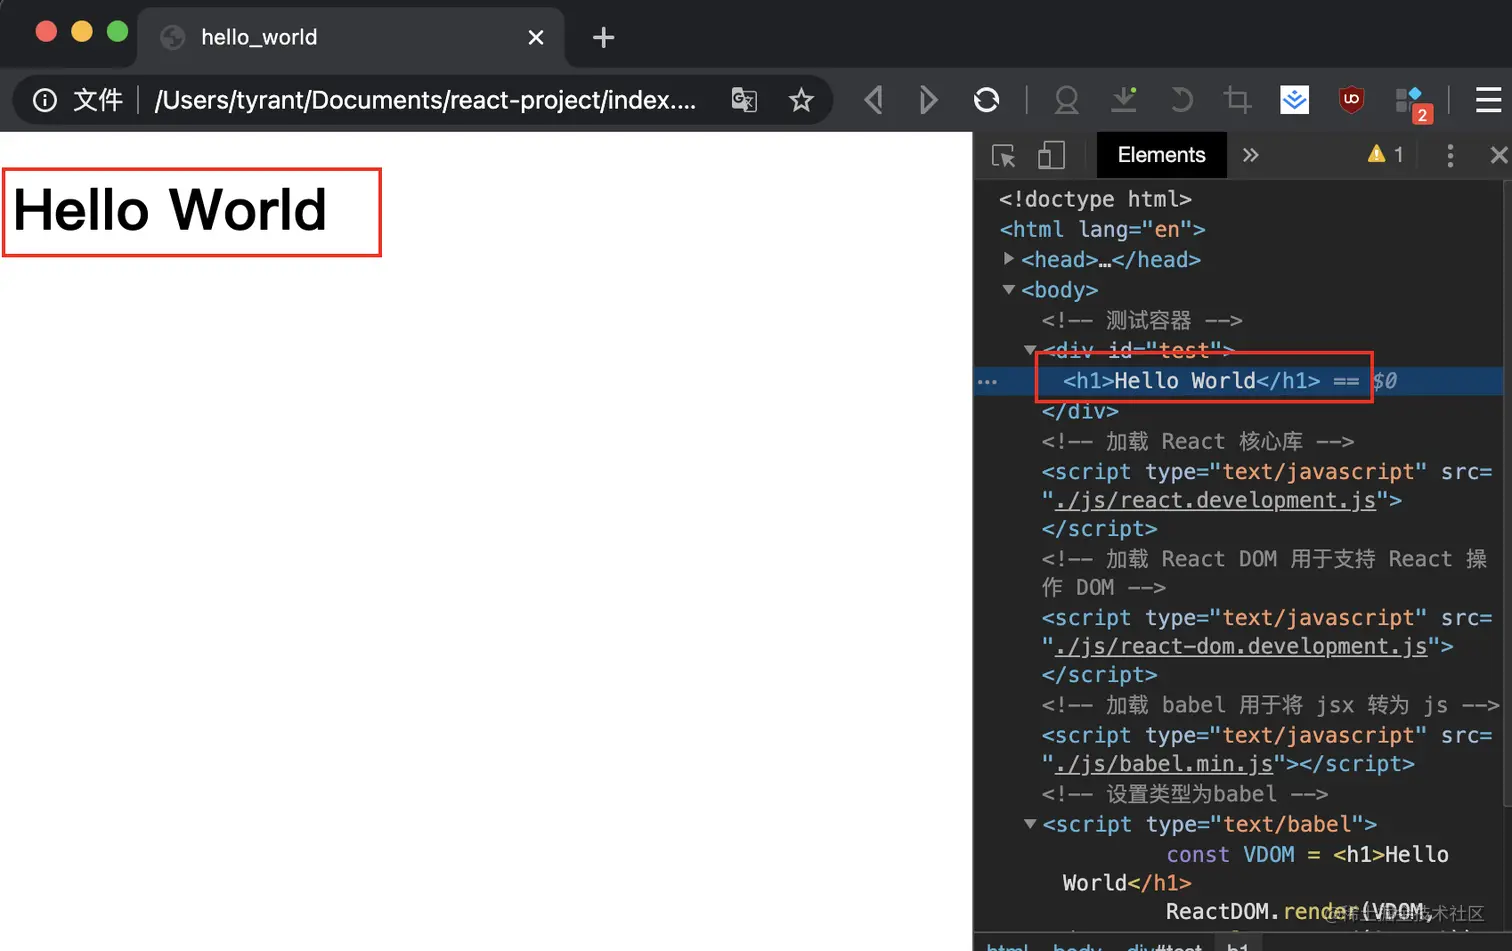Toggle the device toolbar in DevTools

click(1051, 155)
